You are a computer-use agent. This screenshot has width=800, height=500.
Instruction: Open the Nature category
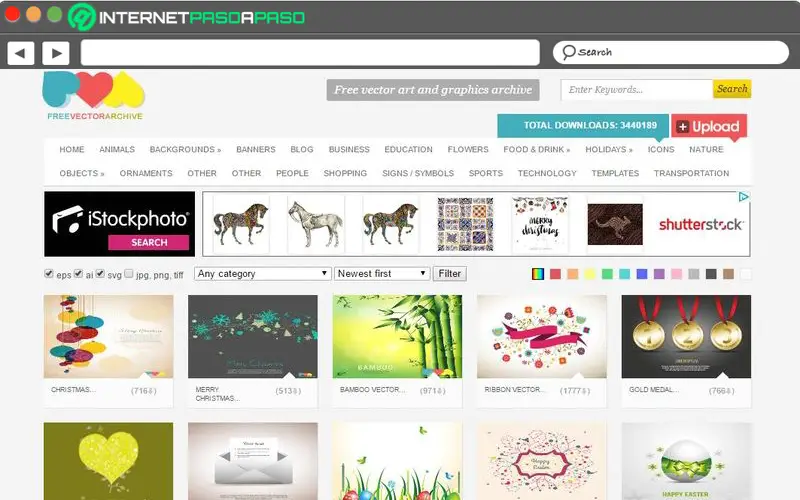tap(706, 149)
